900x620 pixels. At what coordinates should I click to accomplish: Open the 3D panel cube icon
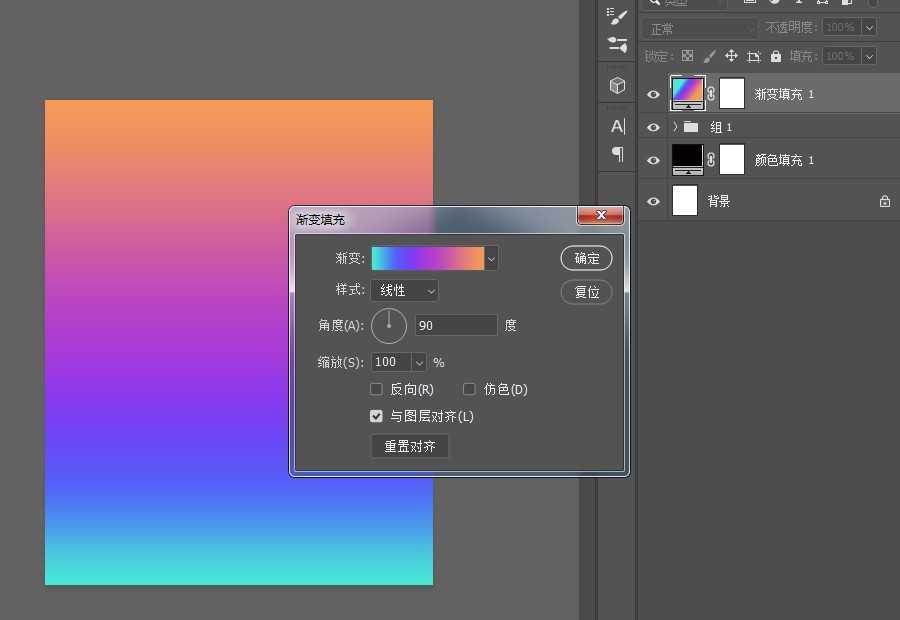click(x=617, y=85)
